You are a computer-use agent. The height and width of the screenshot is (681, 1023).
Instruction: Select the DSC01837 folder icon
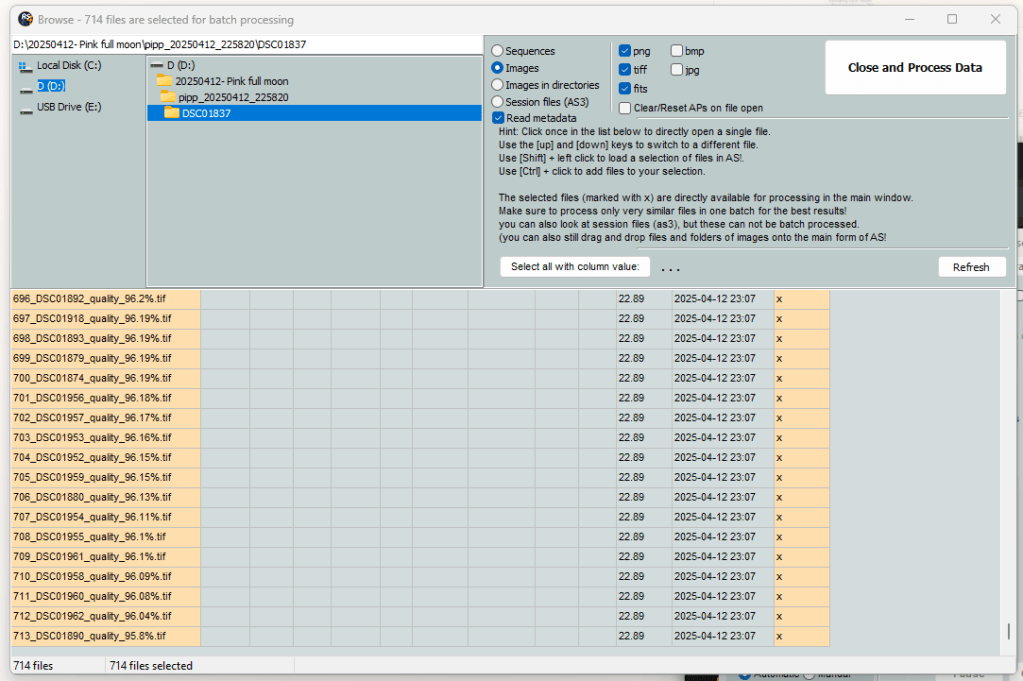point(171,113)
